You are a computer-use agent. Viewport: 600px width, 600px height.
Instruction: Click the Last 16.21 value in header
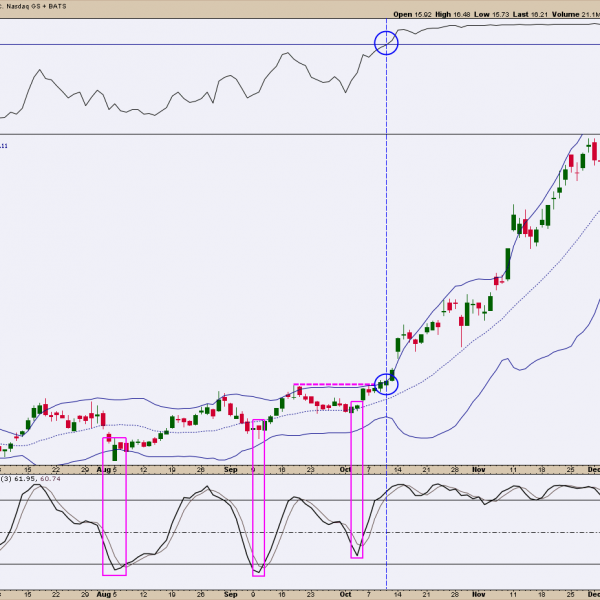point(539,15)
